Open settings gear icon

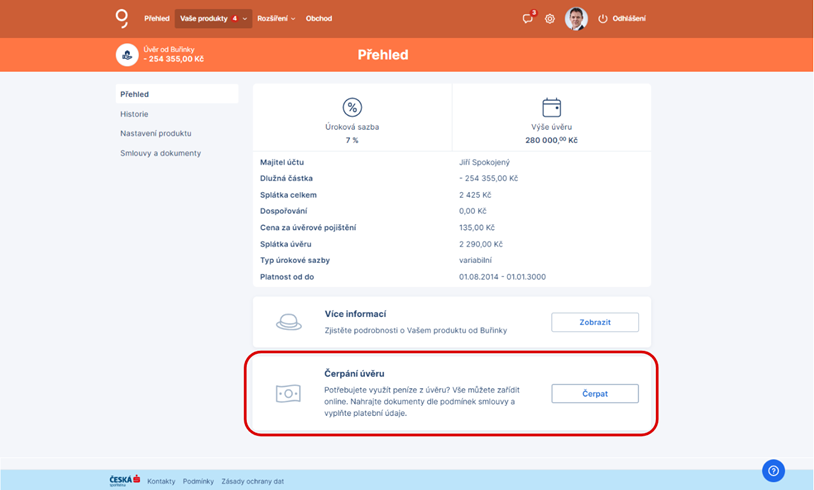pyautogui.click(x=550, y=19)
